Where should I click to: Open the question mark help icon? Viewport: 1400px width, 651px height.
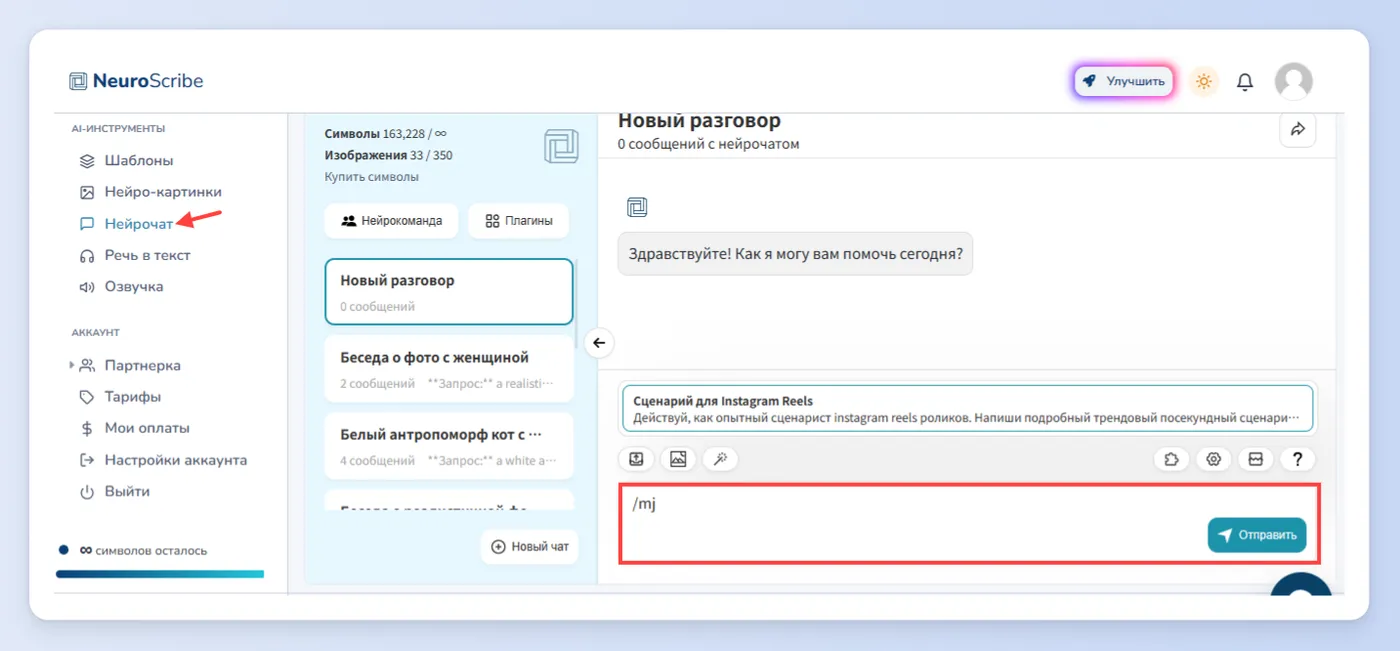point(1298,459)
